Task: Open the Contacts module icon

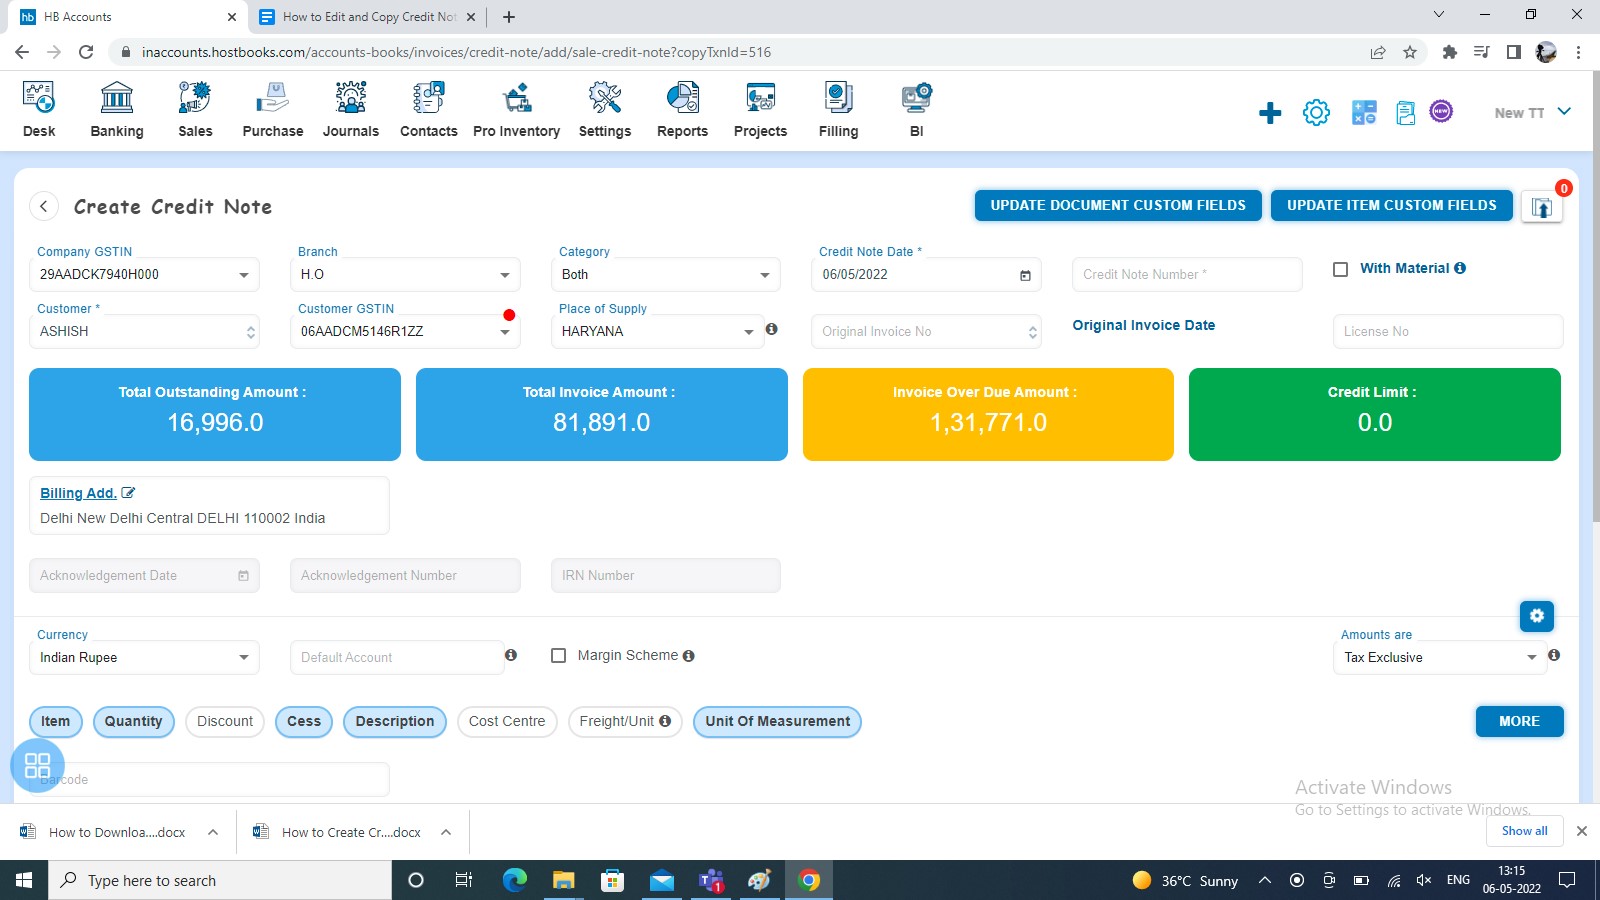Action: pos(429,98)
